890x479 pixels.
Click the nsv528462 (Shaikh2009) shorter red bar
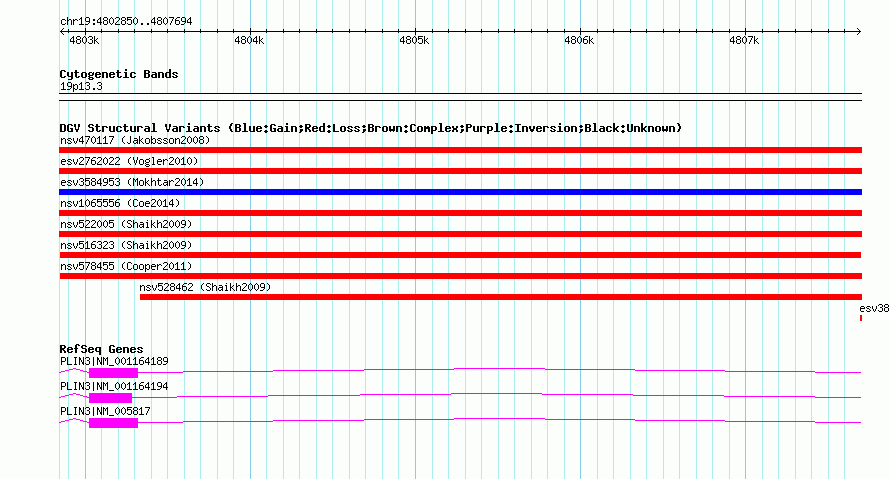tap(501, 297)
